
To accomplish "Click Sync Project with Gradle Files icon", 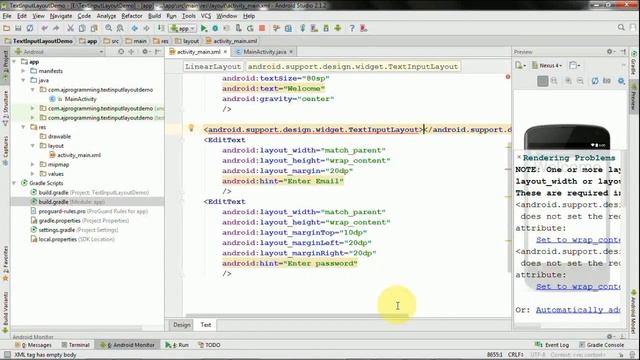I will [302, 28].
